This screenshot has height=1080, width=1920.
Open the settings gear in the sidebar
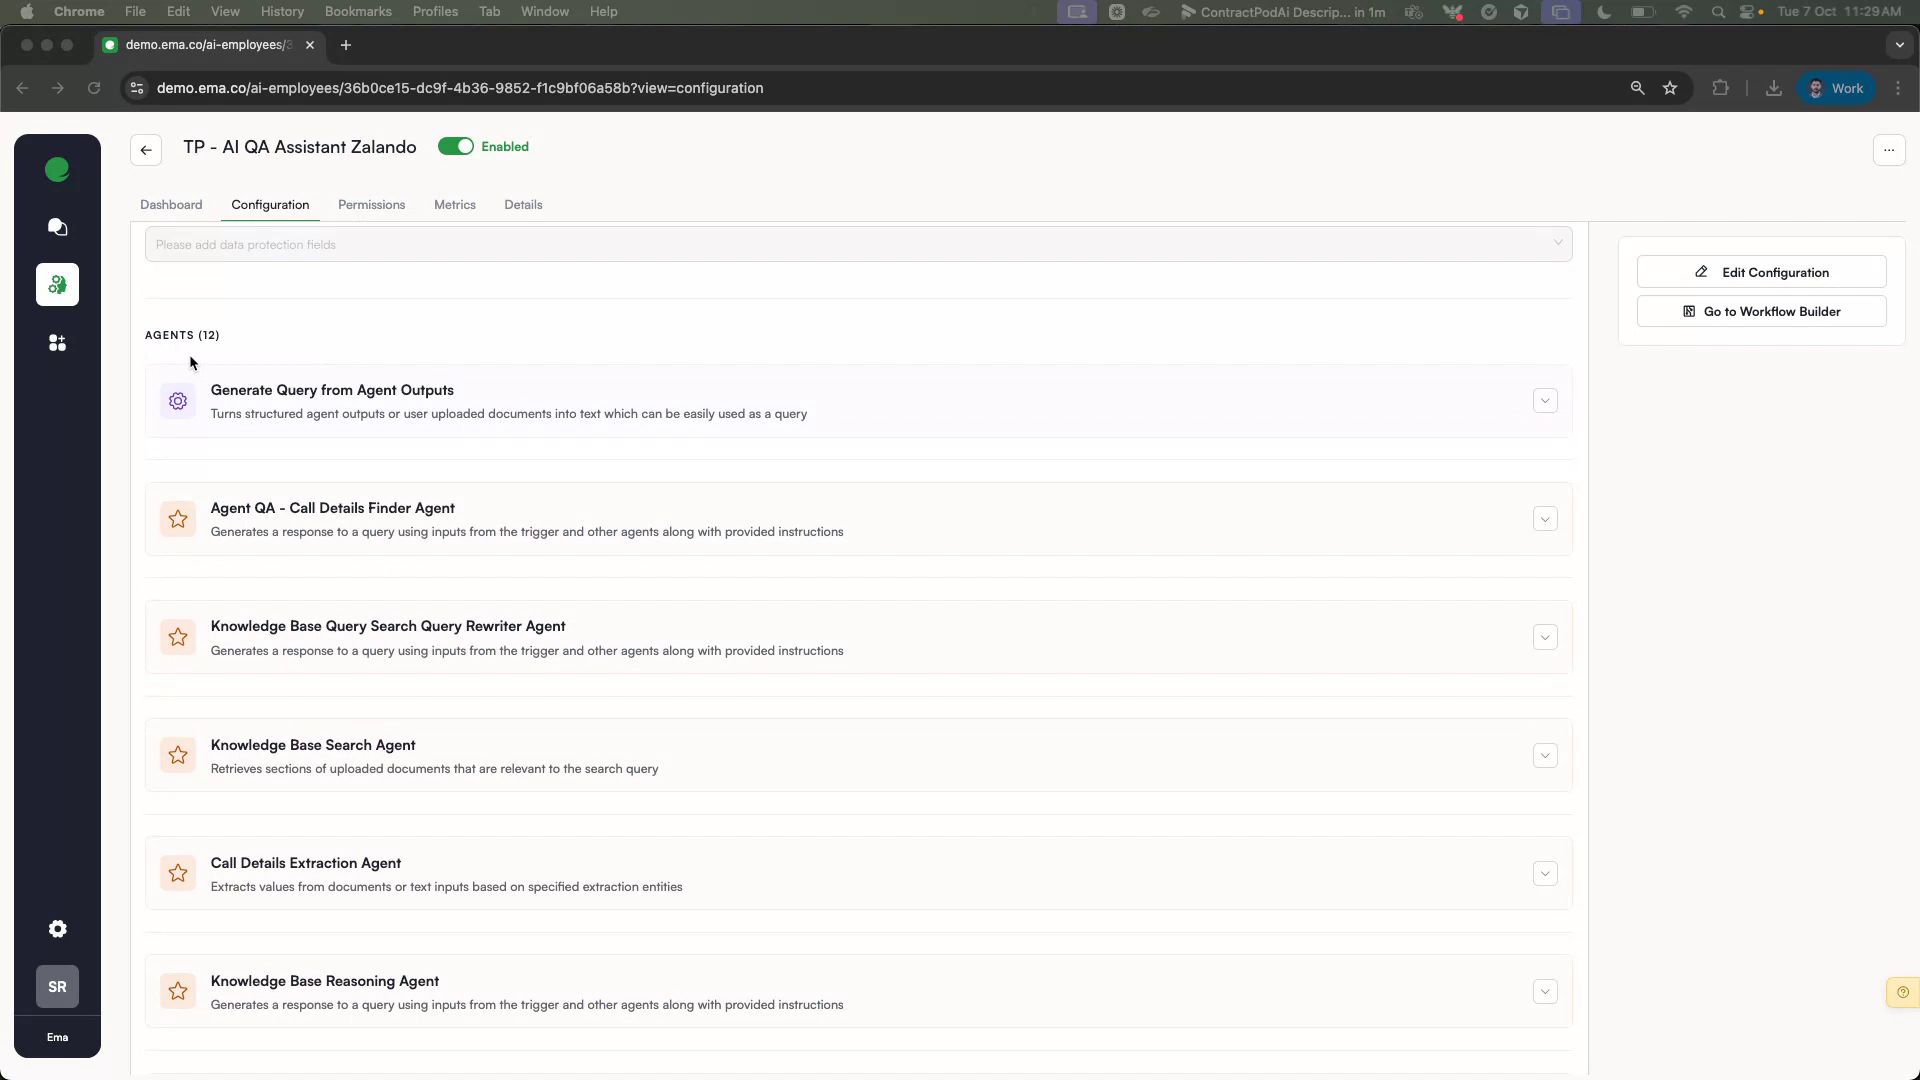[x=57, y=929]
